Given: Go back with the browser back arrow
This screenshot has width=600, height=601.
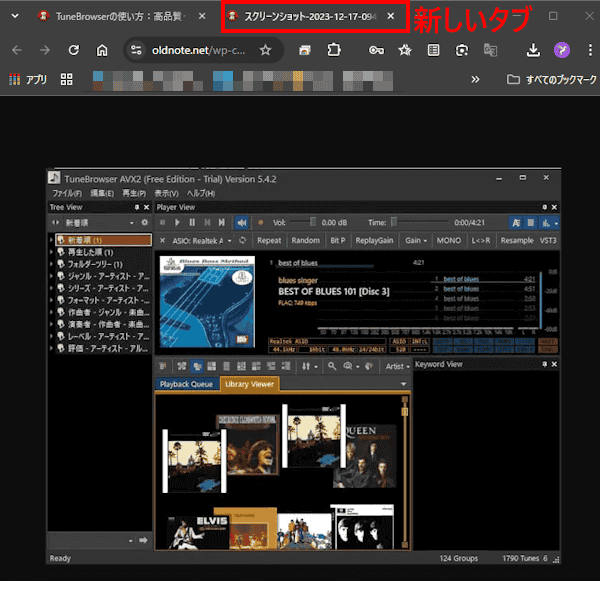Looking at the screenshot, I should click(x=17, y=50).
